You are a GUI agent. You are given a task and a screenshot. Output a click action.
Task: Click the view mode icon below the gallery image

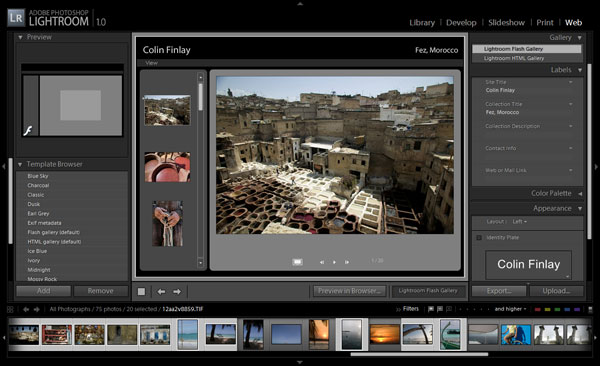coord(297,262)
